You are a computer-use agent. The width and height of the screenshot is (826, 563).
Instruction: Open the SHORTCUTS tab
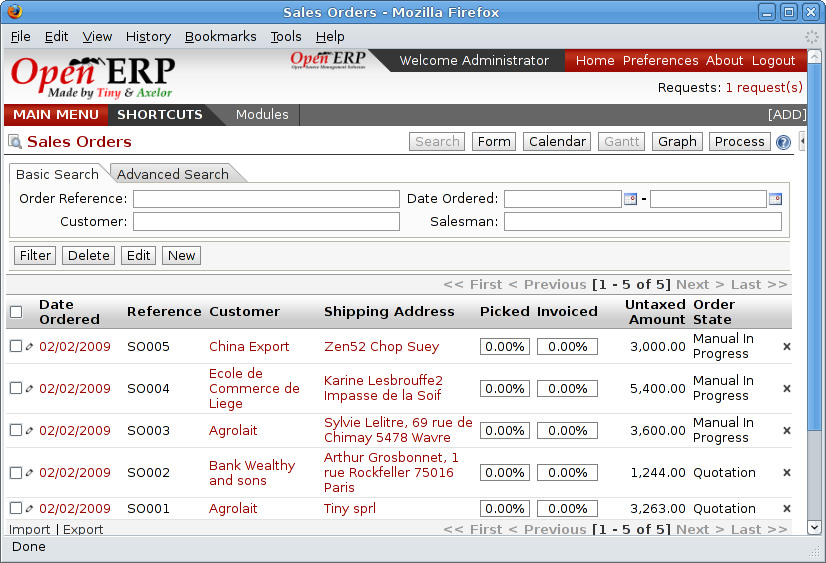pyautogui.click(x=160, y=115)
